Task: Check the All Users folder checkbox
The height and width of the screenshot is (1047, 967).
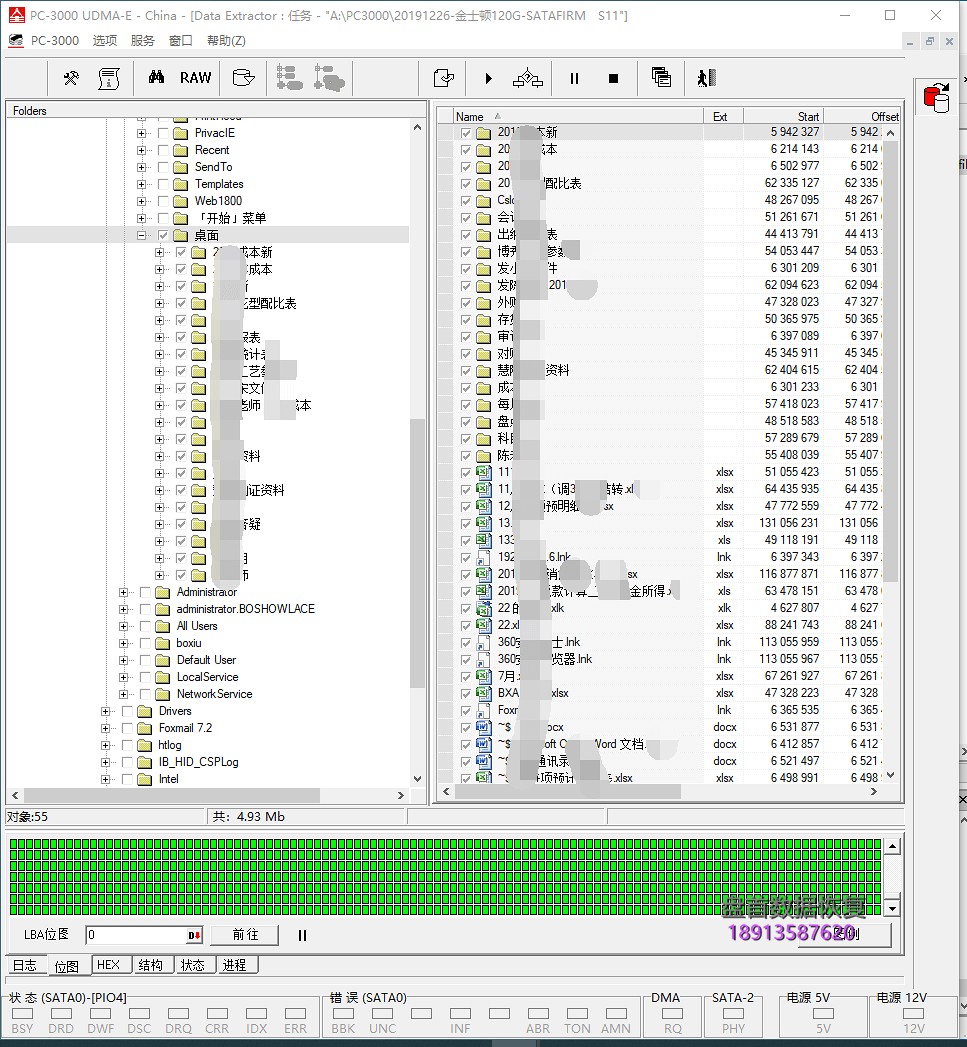Action: [145, 626]
